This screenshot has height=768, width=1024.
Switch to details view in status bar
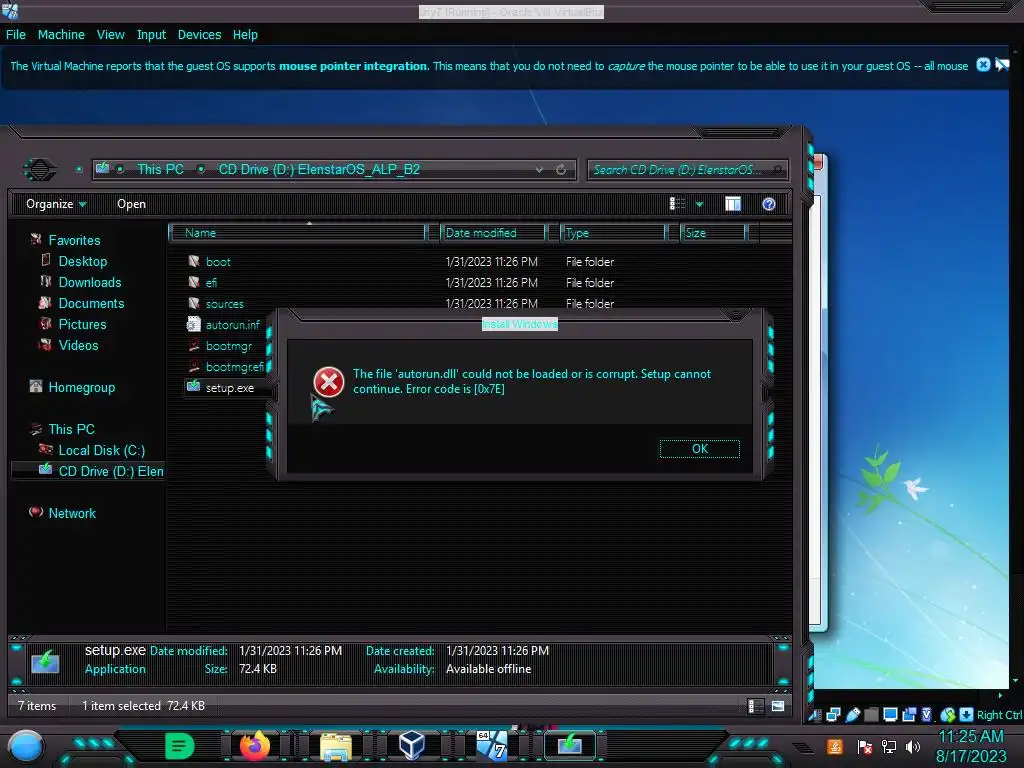pyautogui.click(x=756, y=706)
